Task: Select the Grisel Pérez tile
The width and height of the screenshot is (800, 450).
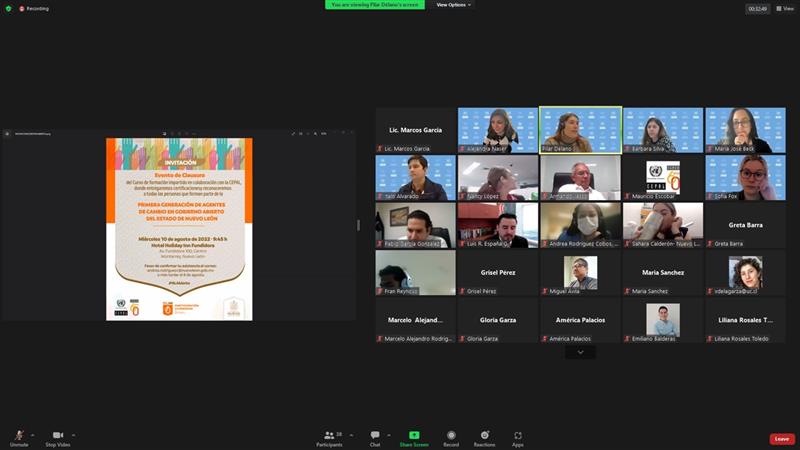Action: click(498, 272)
